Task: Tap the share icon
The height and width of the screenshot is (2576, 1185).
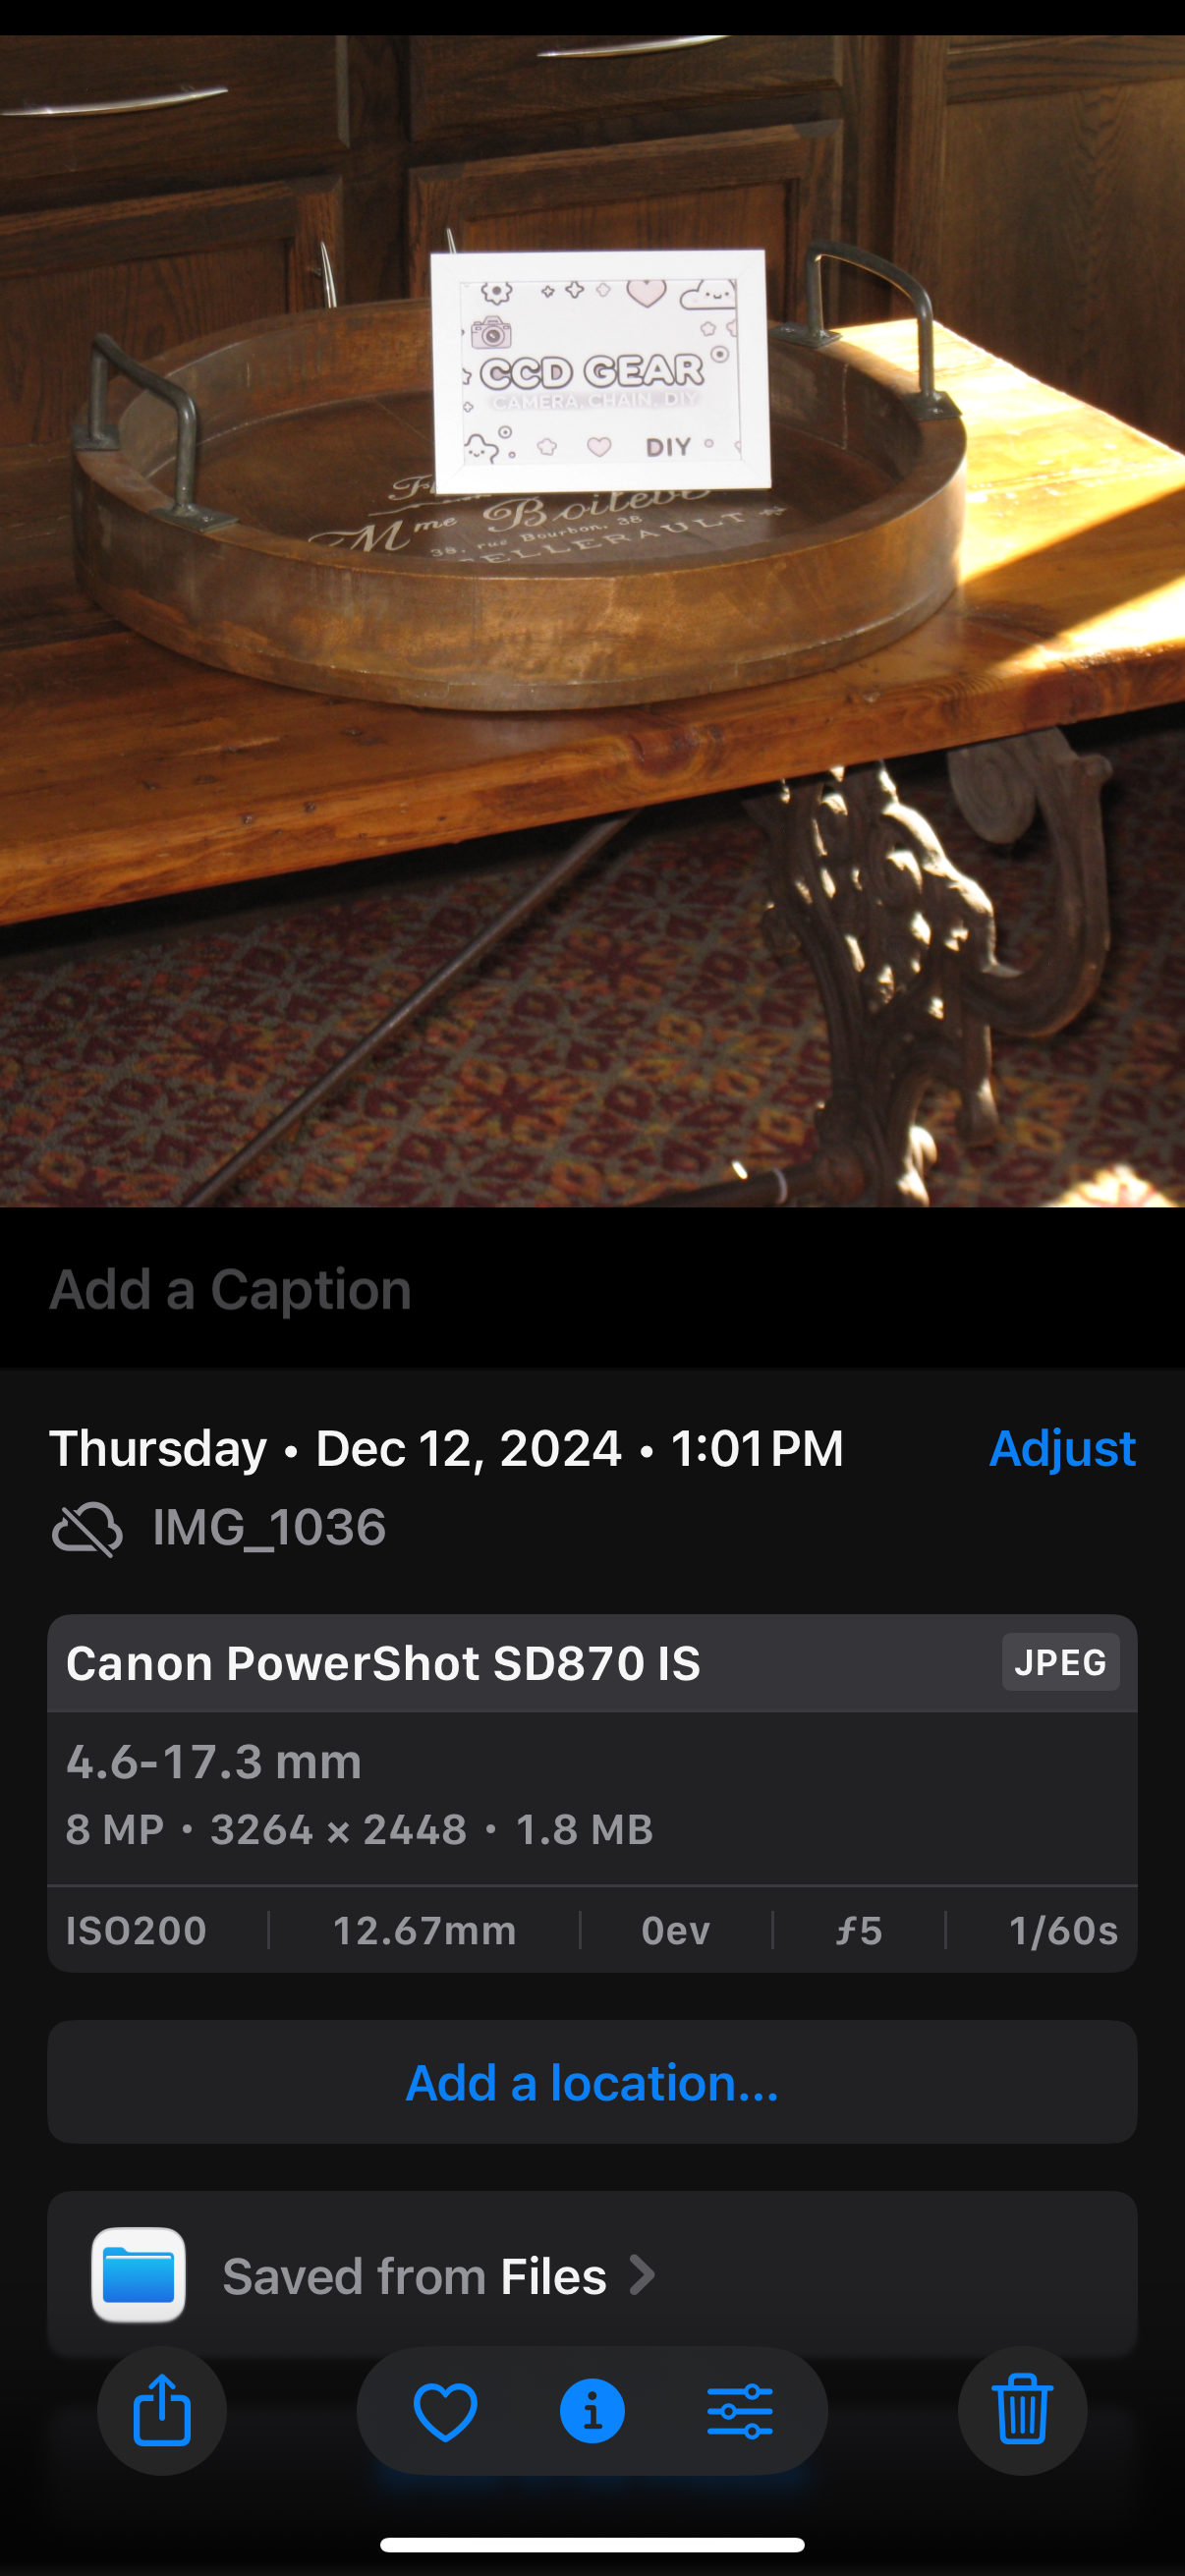Action: [x=162, y=2410]
